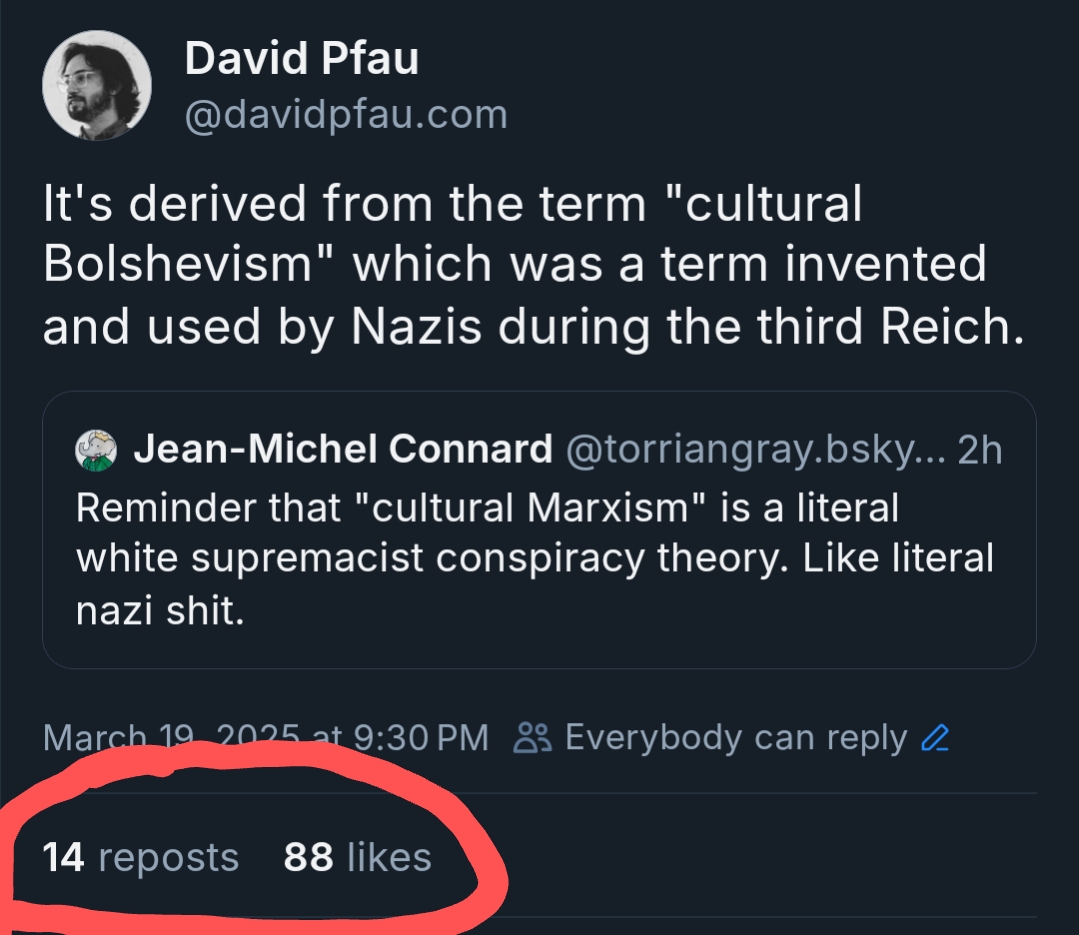
Task: Click the Everybody can reply label
Action: [x=735, y=738]
